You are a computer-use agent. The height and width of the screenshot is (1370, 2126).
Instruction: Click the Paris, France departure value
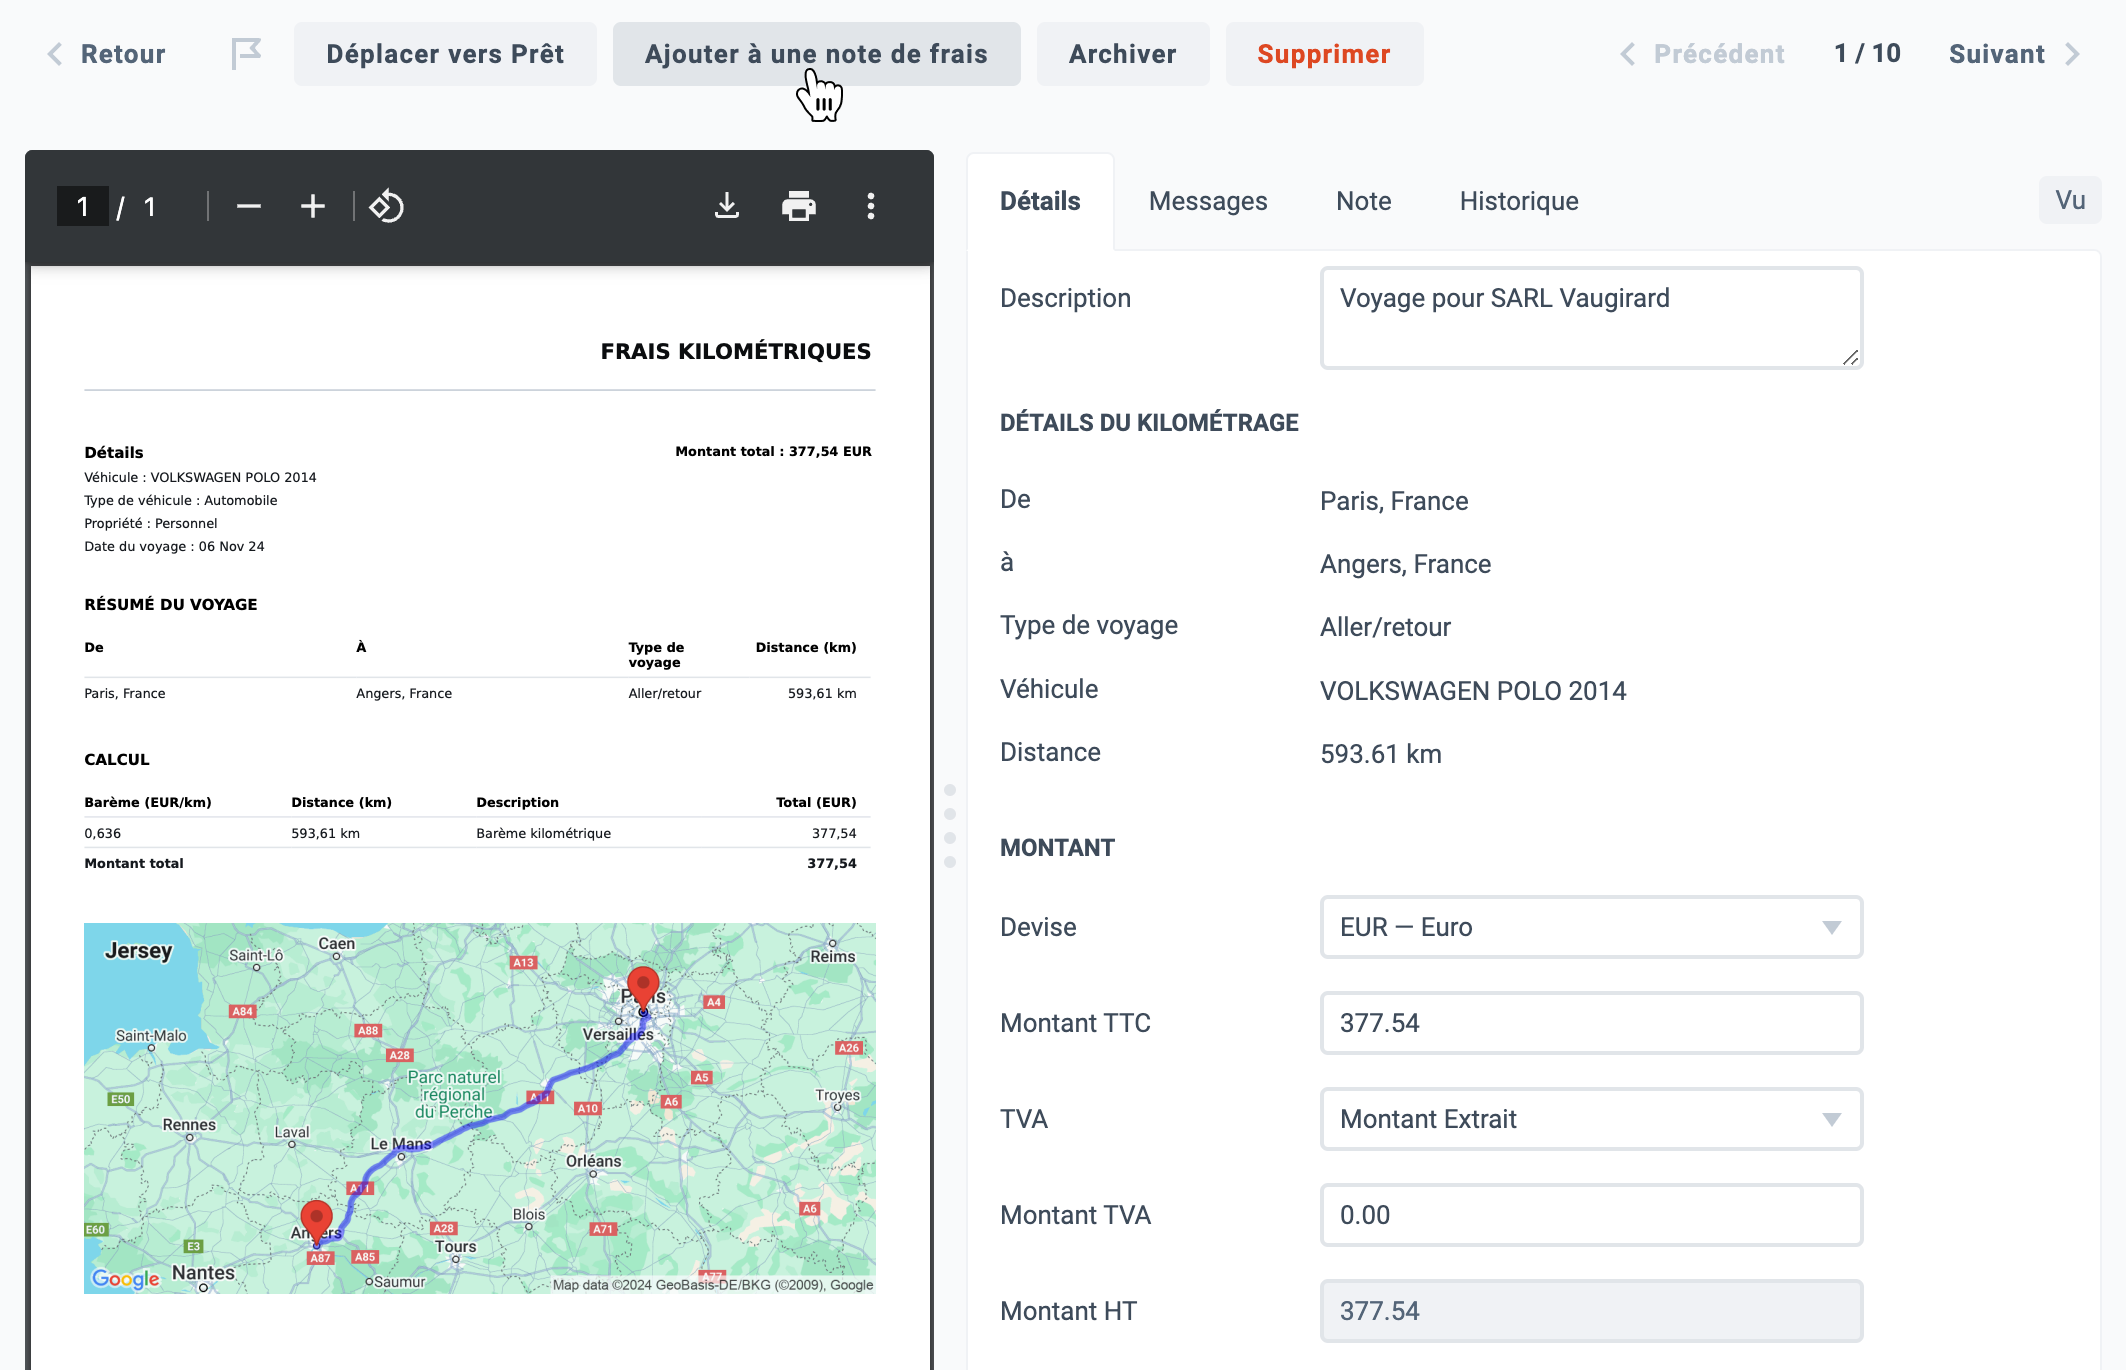click(x=1394, y=501)
